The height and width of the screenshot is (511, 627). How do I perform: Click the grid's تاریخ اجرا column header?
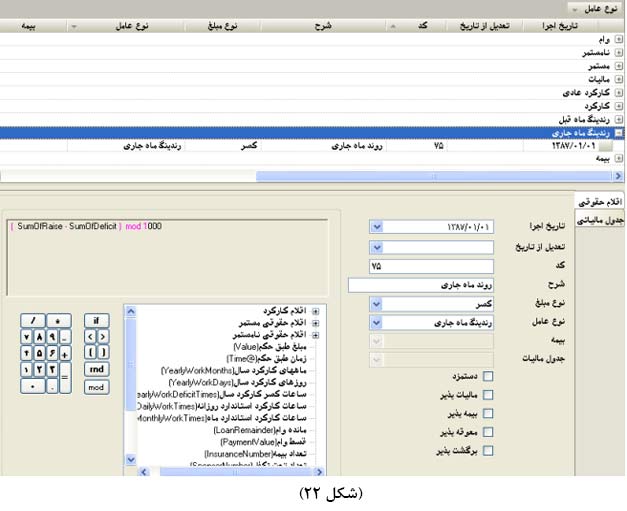click(560, 26)
